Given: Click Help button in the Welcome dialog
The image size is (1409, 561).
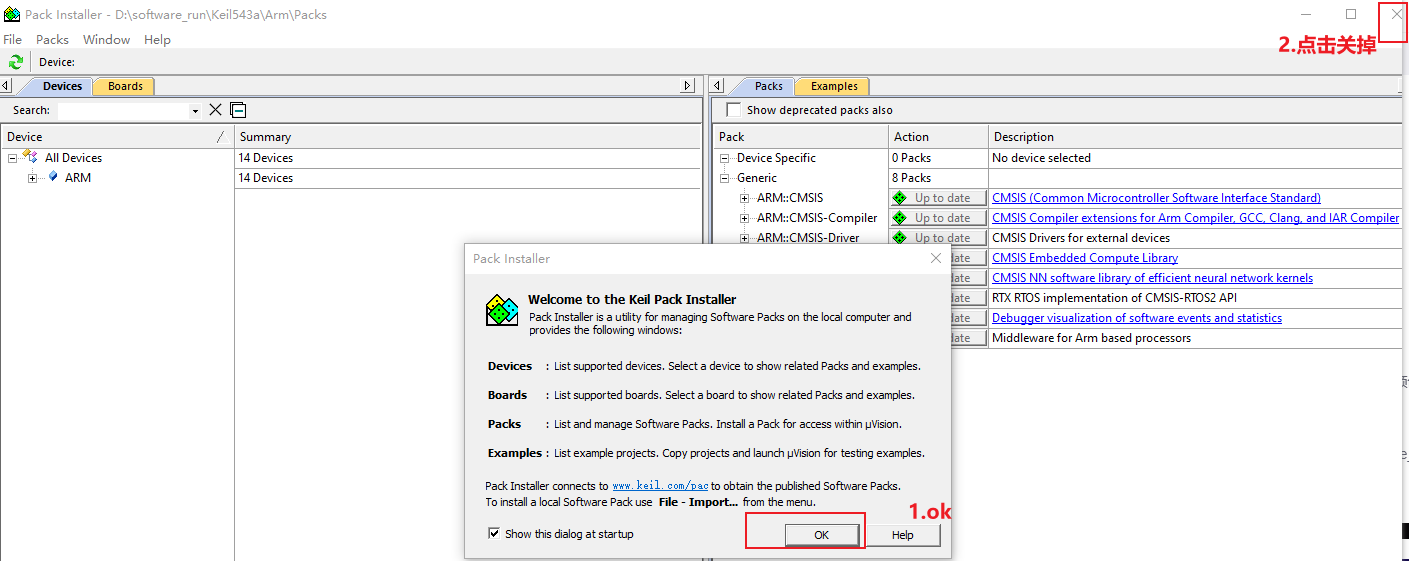Looking at the screenshot, I should (x=902, y=535).
